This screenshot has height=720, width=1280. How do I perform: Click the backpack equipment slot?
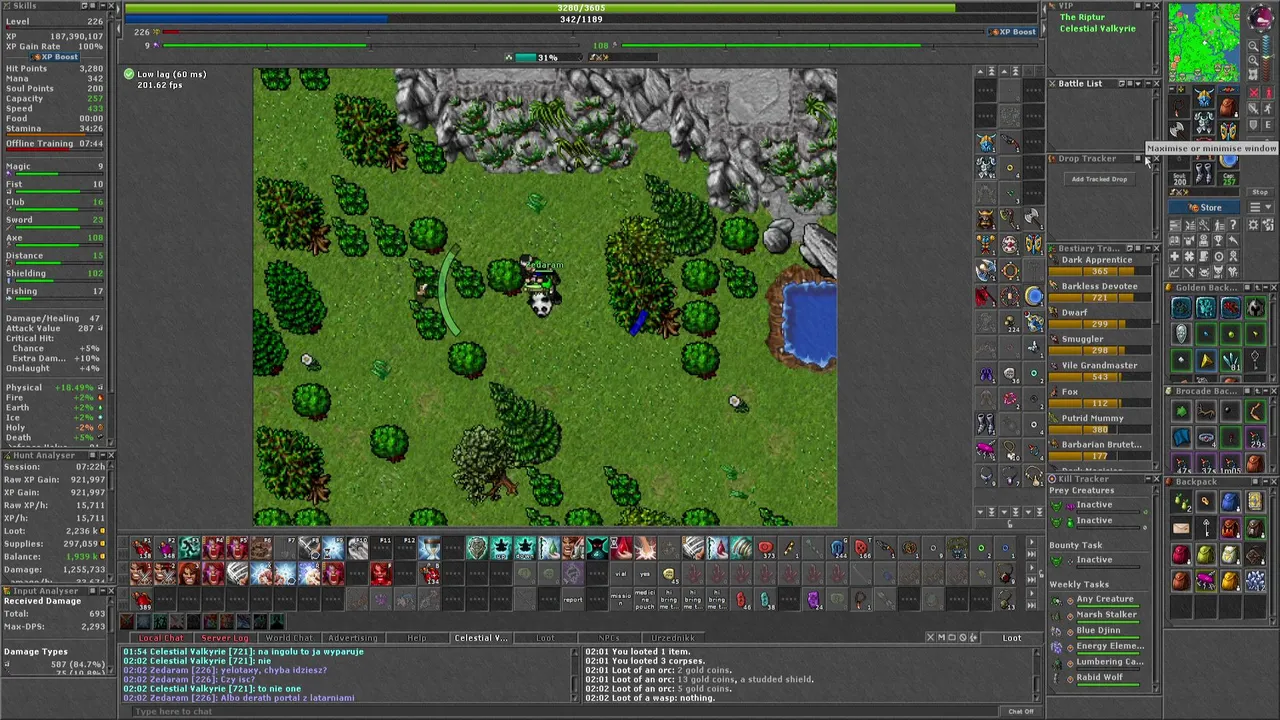point(1228,106)
